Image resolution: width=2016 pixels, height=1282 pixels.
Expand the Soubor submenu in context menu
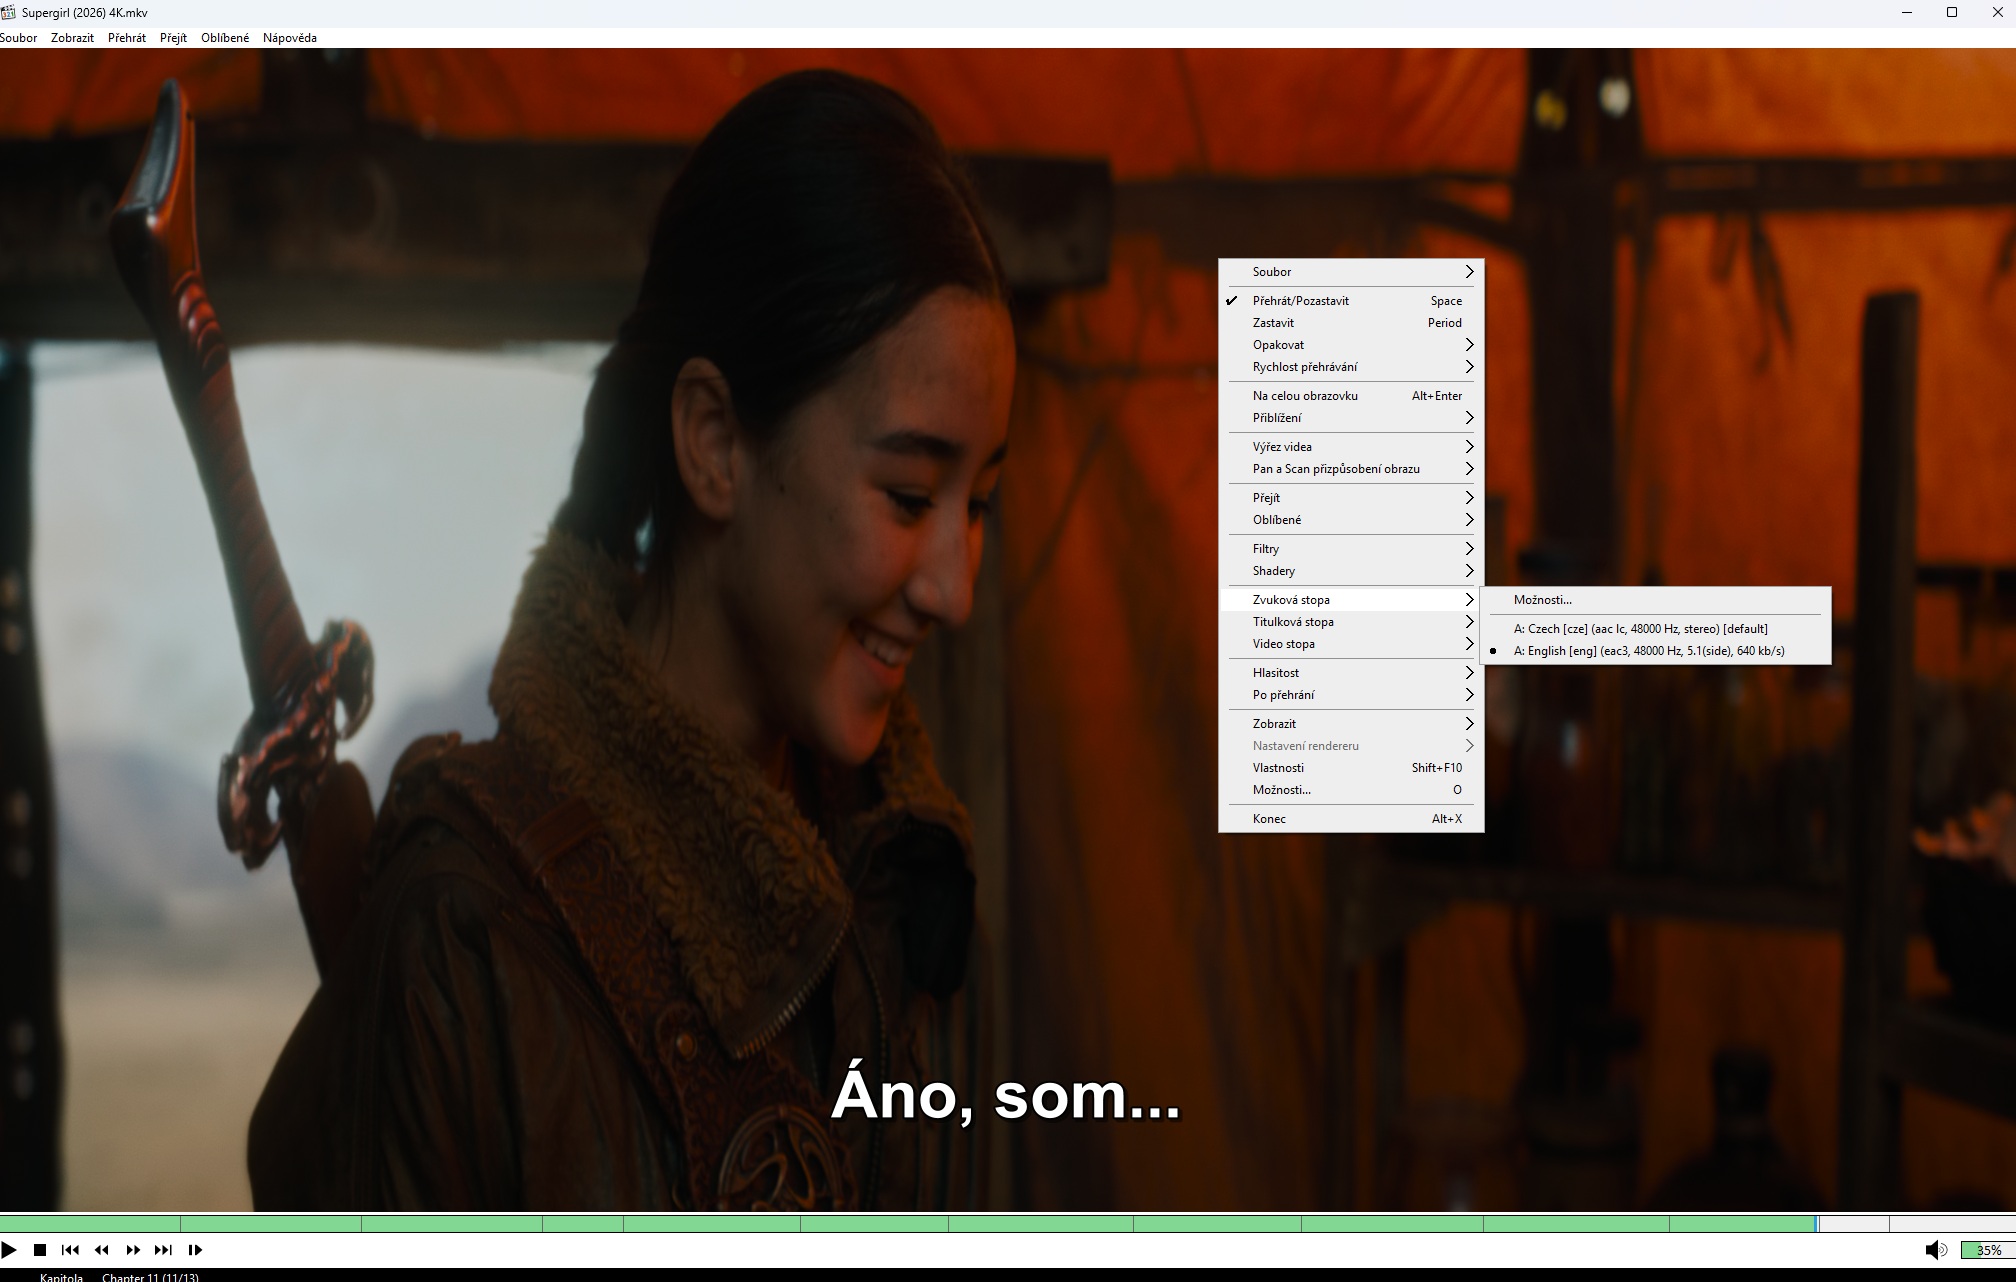point(1351,272)
